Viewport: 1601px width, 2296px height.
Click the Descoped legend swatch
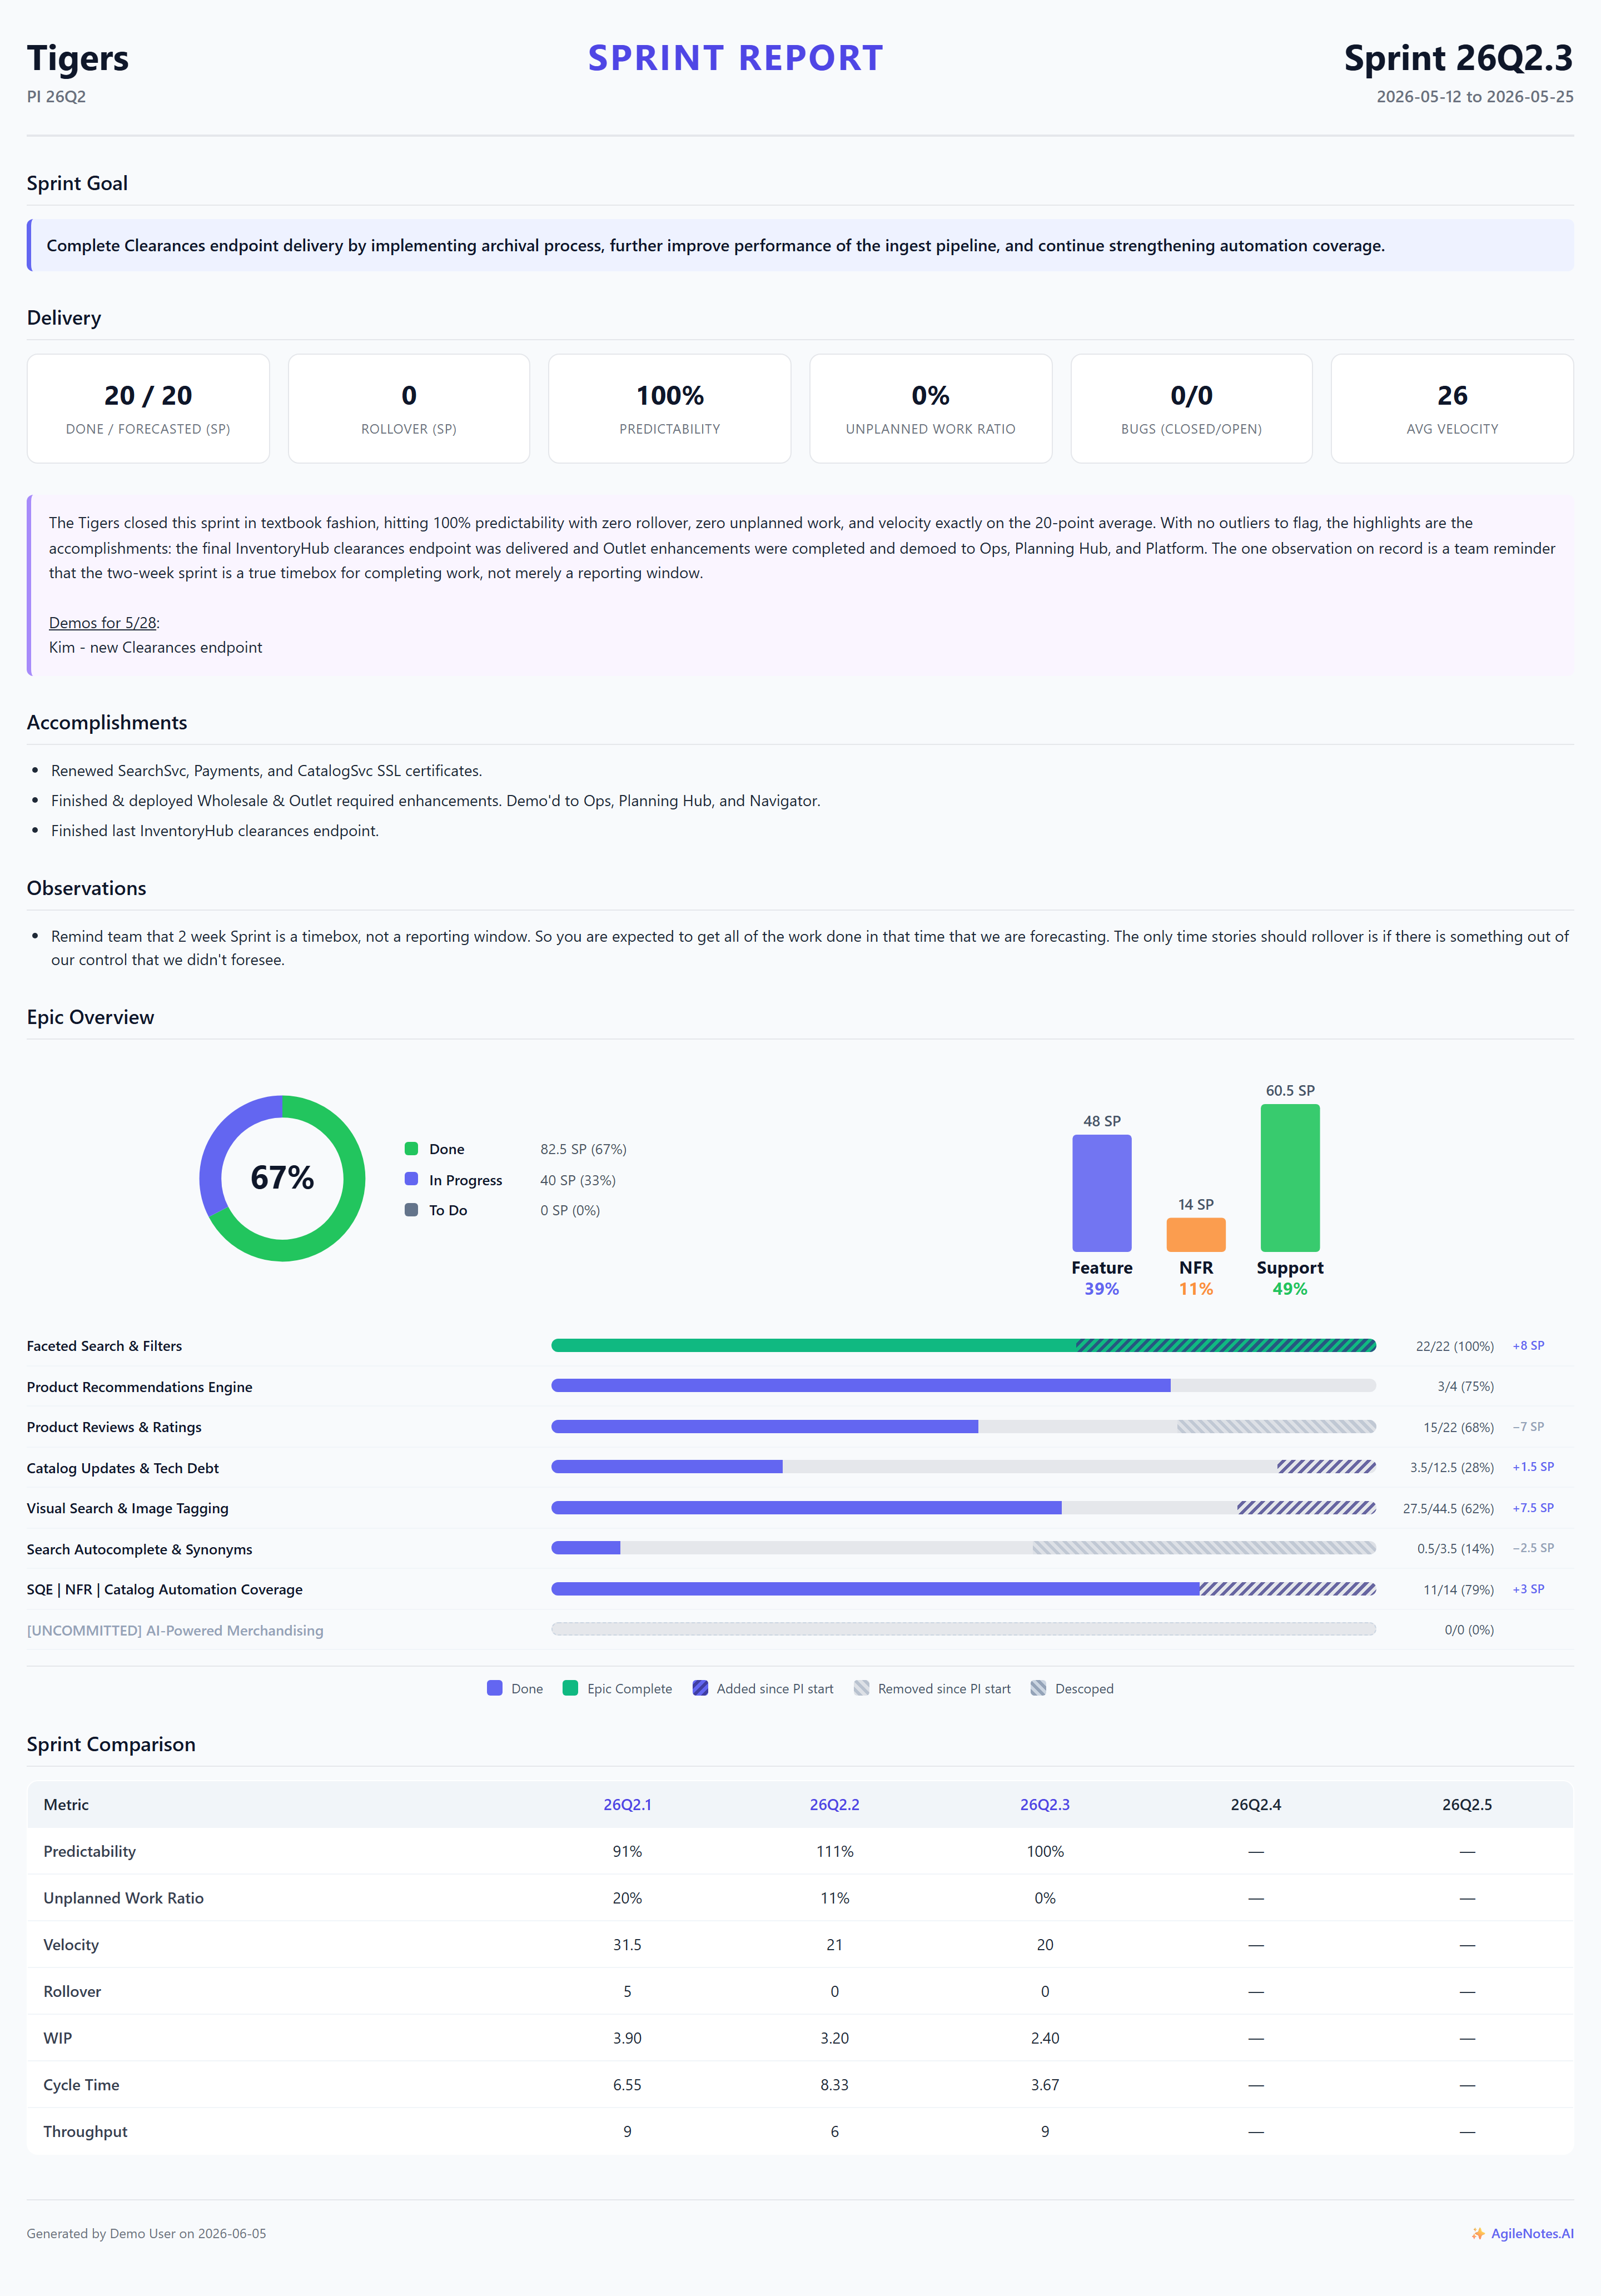click(1038, 1688)
